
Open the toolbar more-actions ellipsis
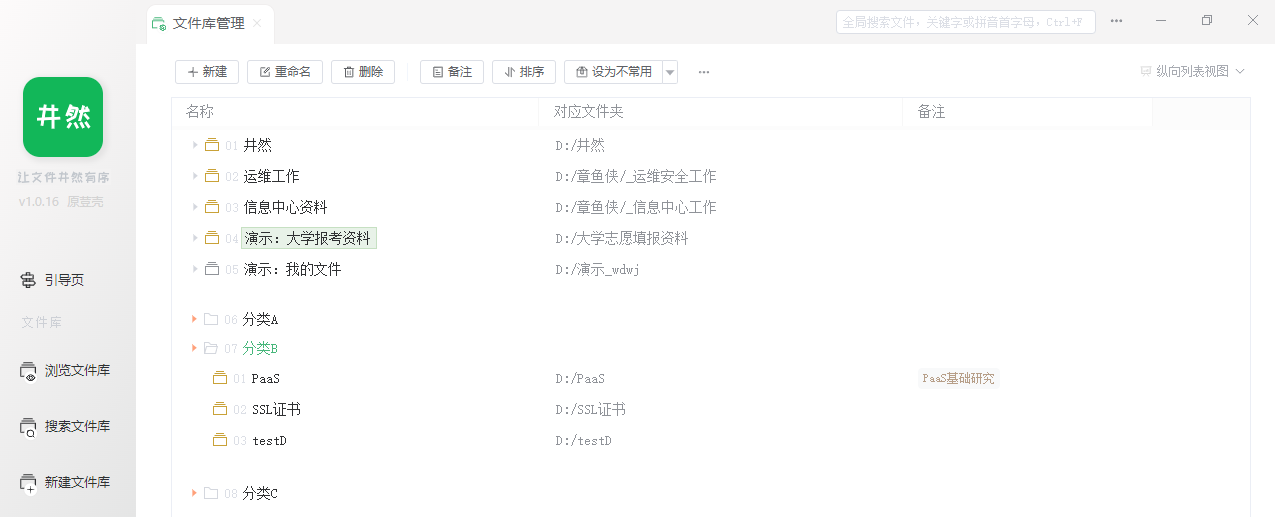click(x=704, y=72)
